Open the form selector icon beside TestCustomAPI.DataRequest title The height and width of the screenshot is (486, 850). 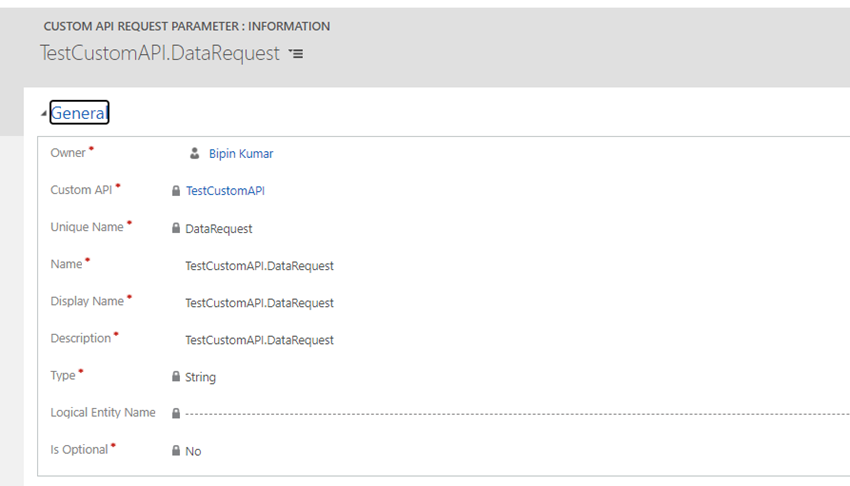[295, 54]
